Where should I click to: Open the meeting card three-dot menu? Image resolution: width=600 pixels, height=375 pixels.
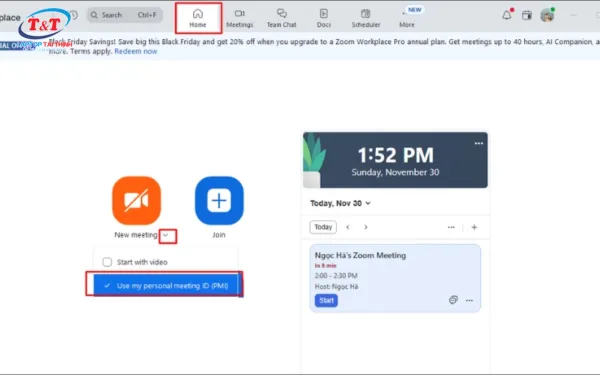pyautogui.click(x=469, y=300)
